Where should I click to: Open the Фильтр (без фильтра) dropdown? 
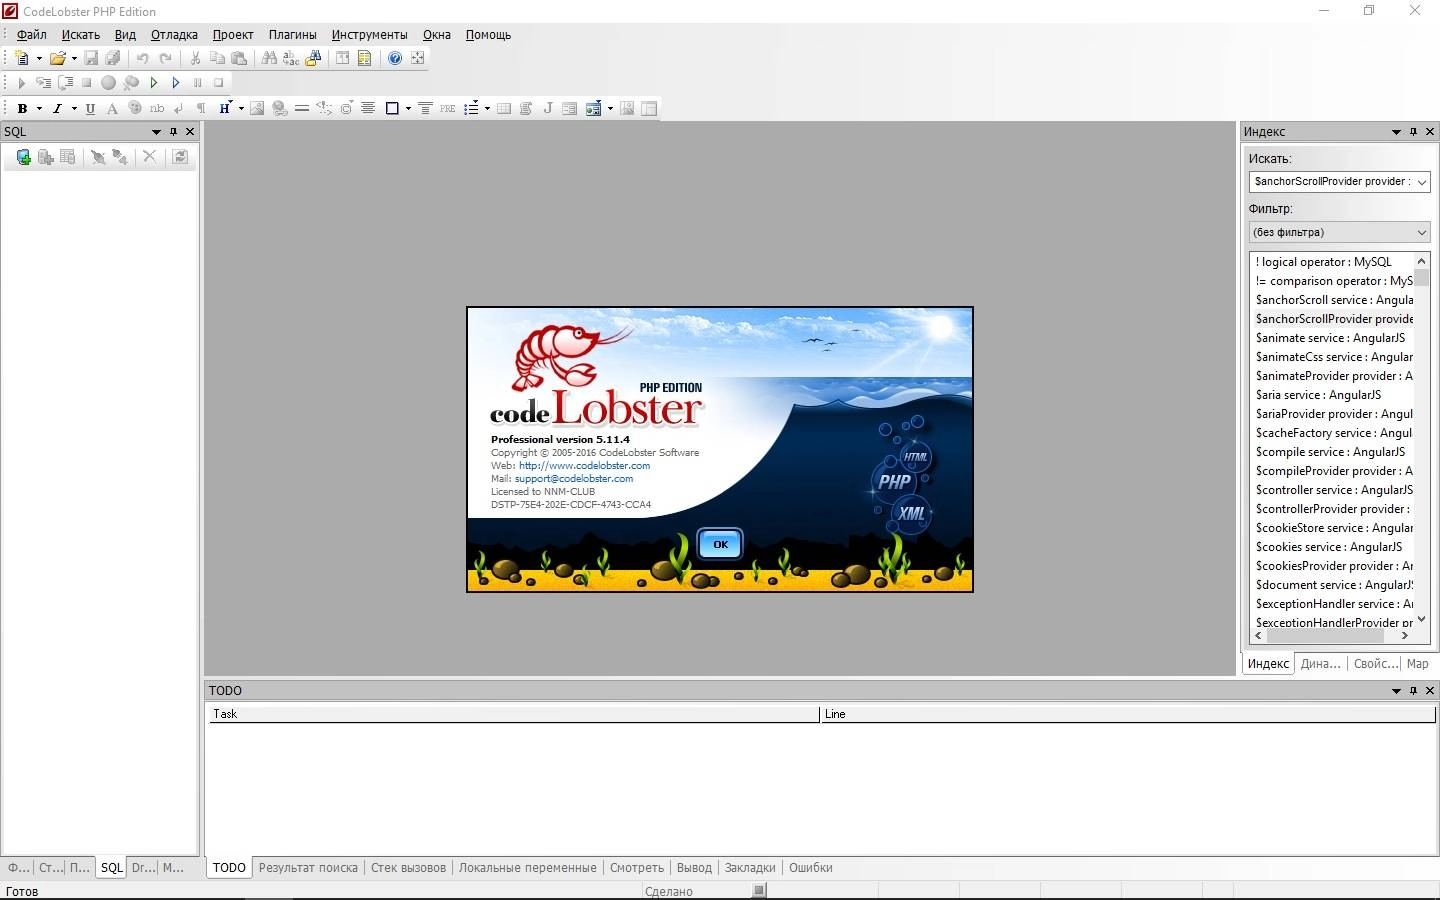(x=1421, y=232)
